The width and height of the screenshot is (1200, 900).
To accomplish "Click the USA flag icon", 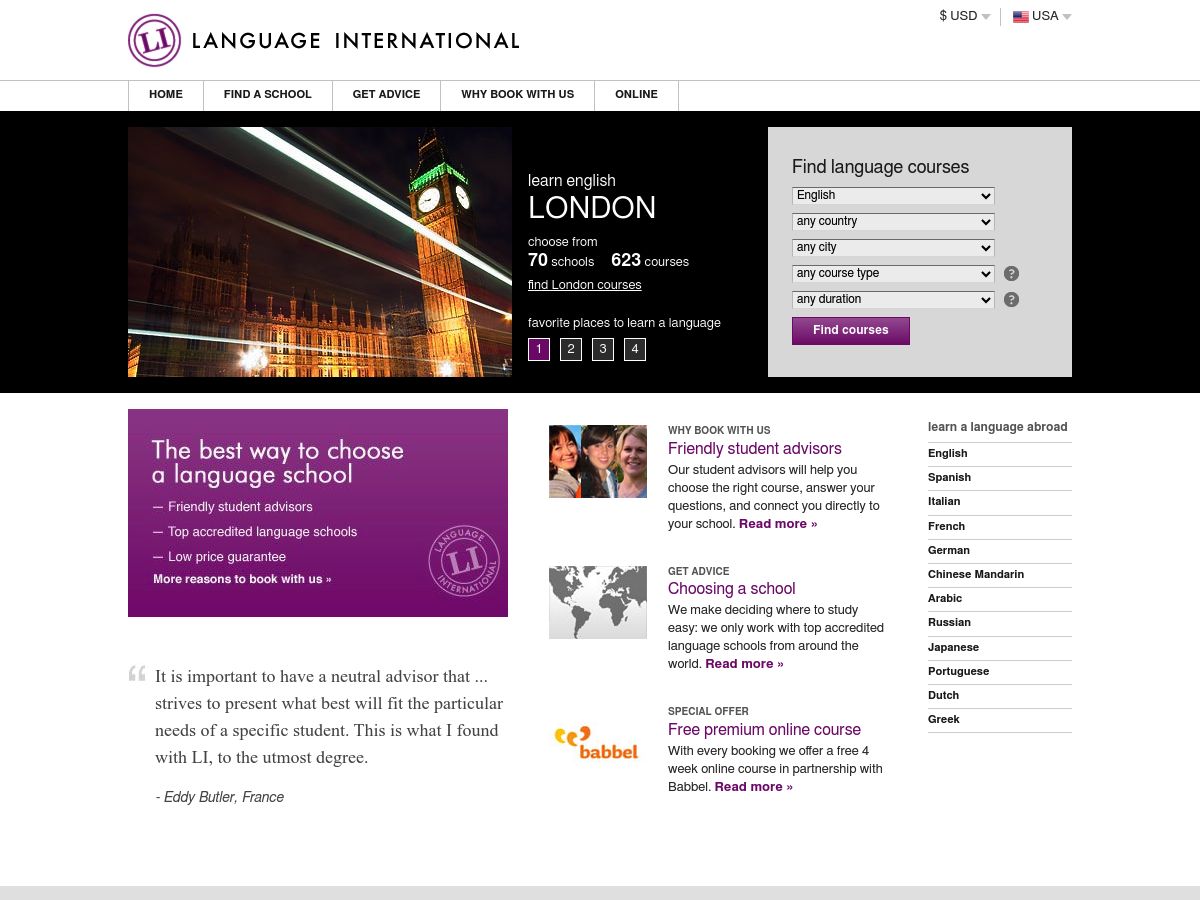I will click(1021, 17).
